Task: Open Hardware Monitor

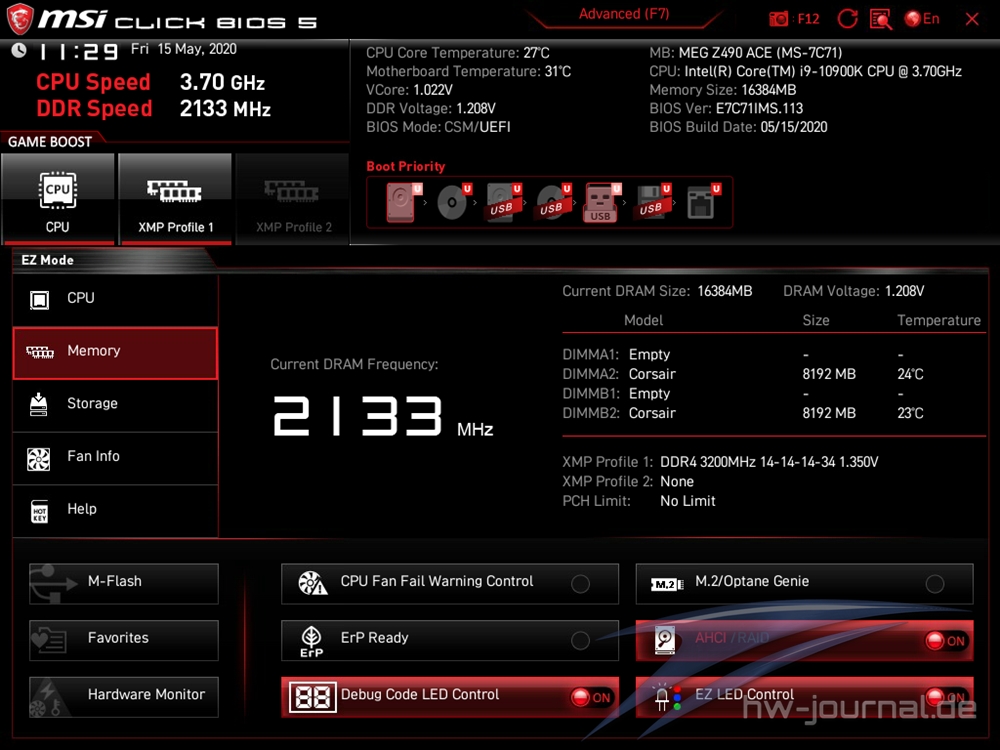Action: pos(124,697)
